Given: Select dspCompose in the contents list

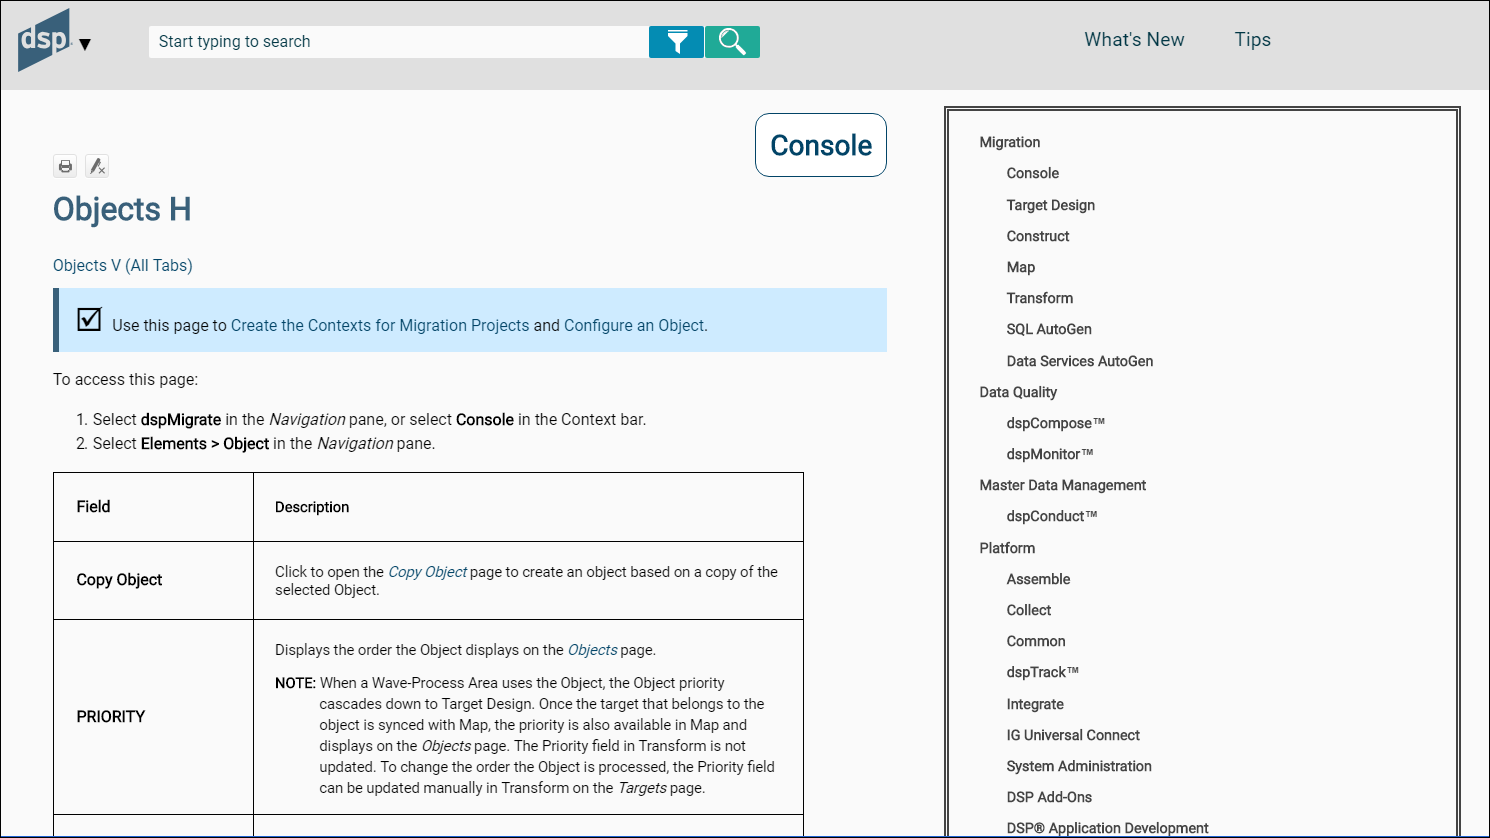Looking at the screenshot, I should tap(1056, 423).
